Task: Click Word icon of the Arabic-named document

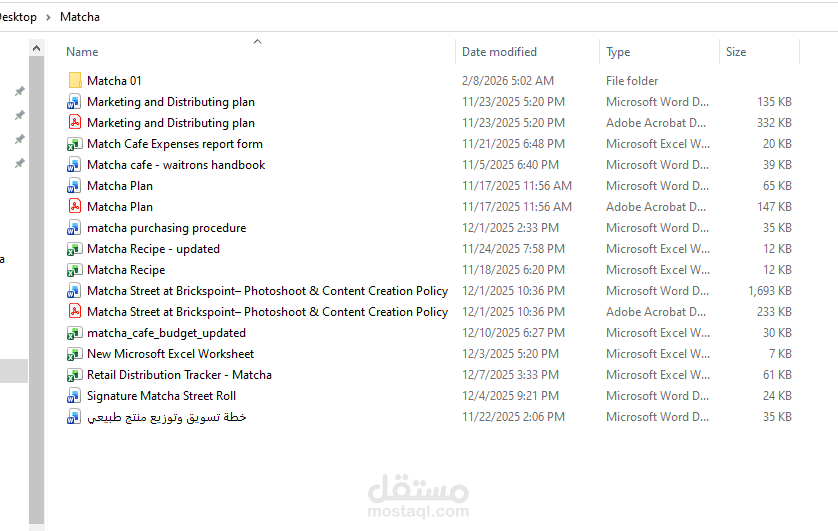Action: pyautogui.click(x=74, y=417)
